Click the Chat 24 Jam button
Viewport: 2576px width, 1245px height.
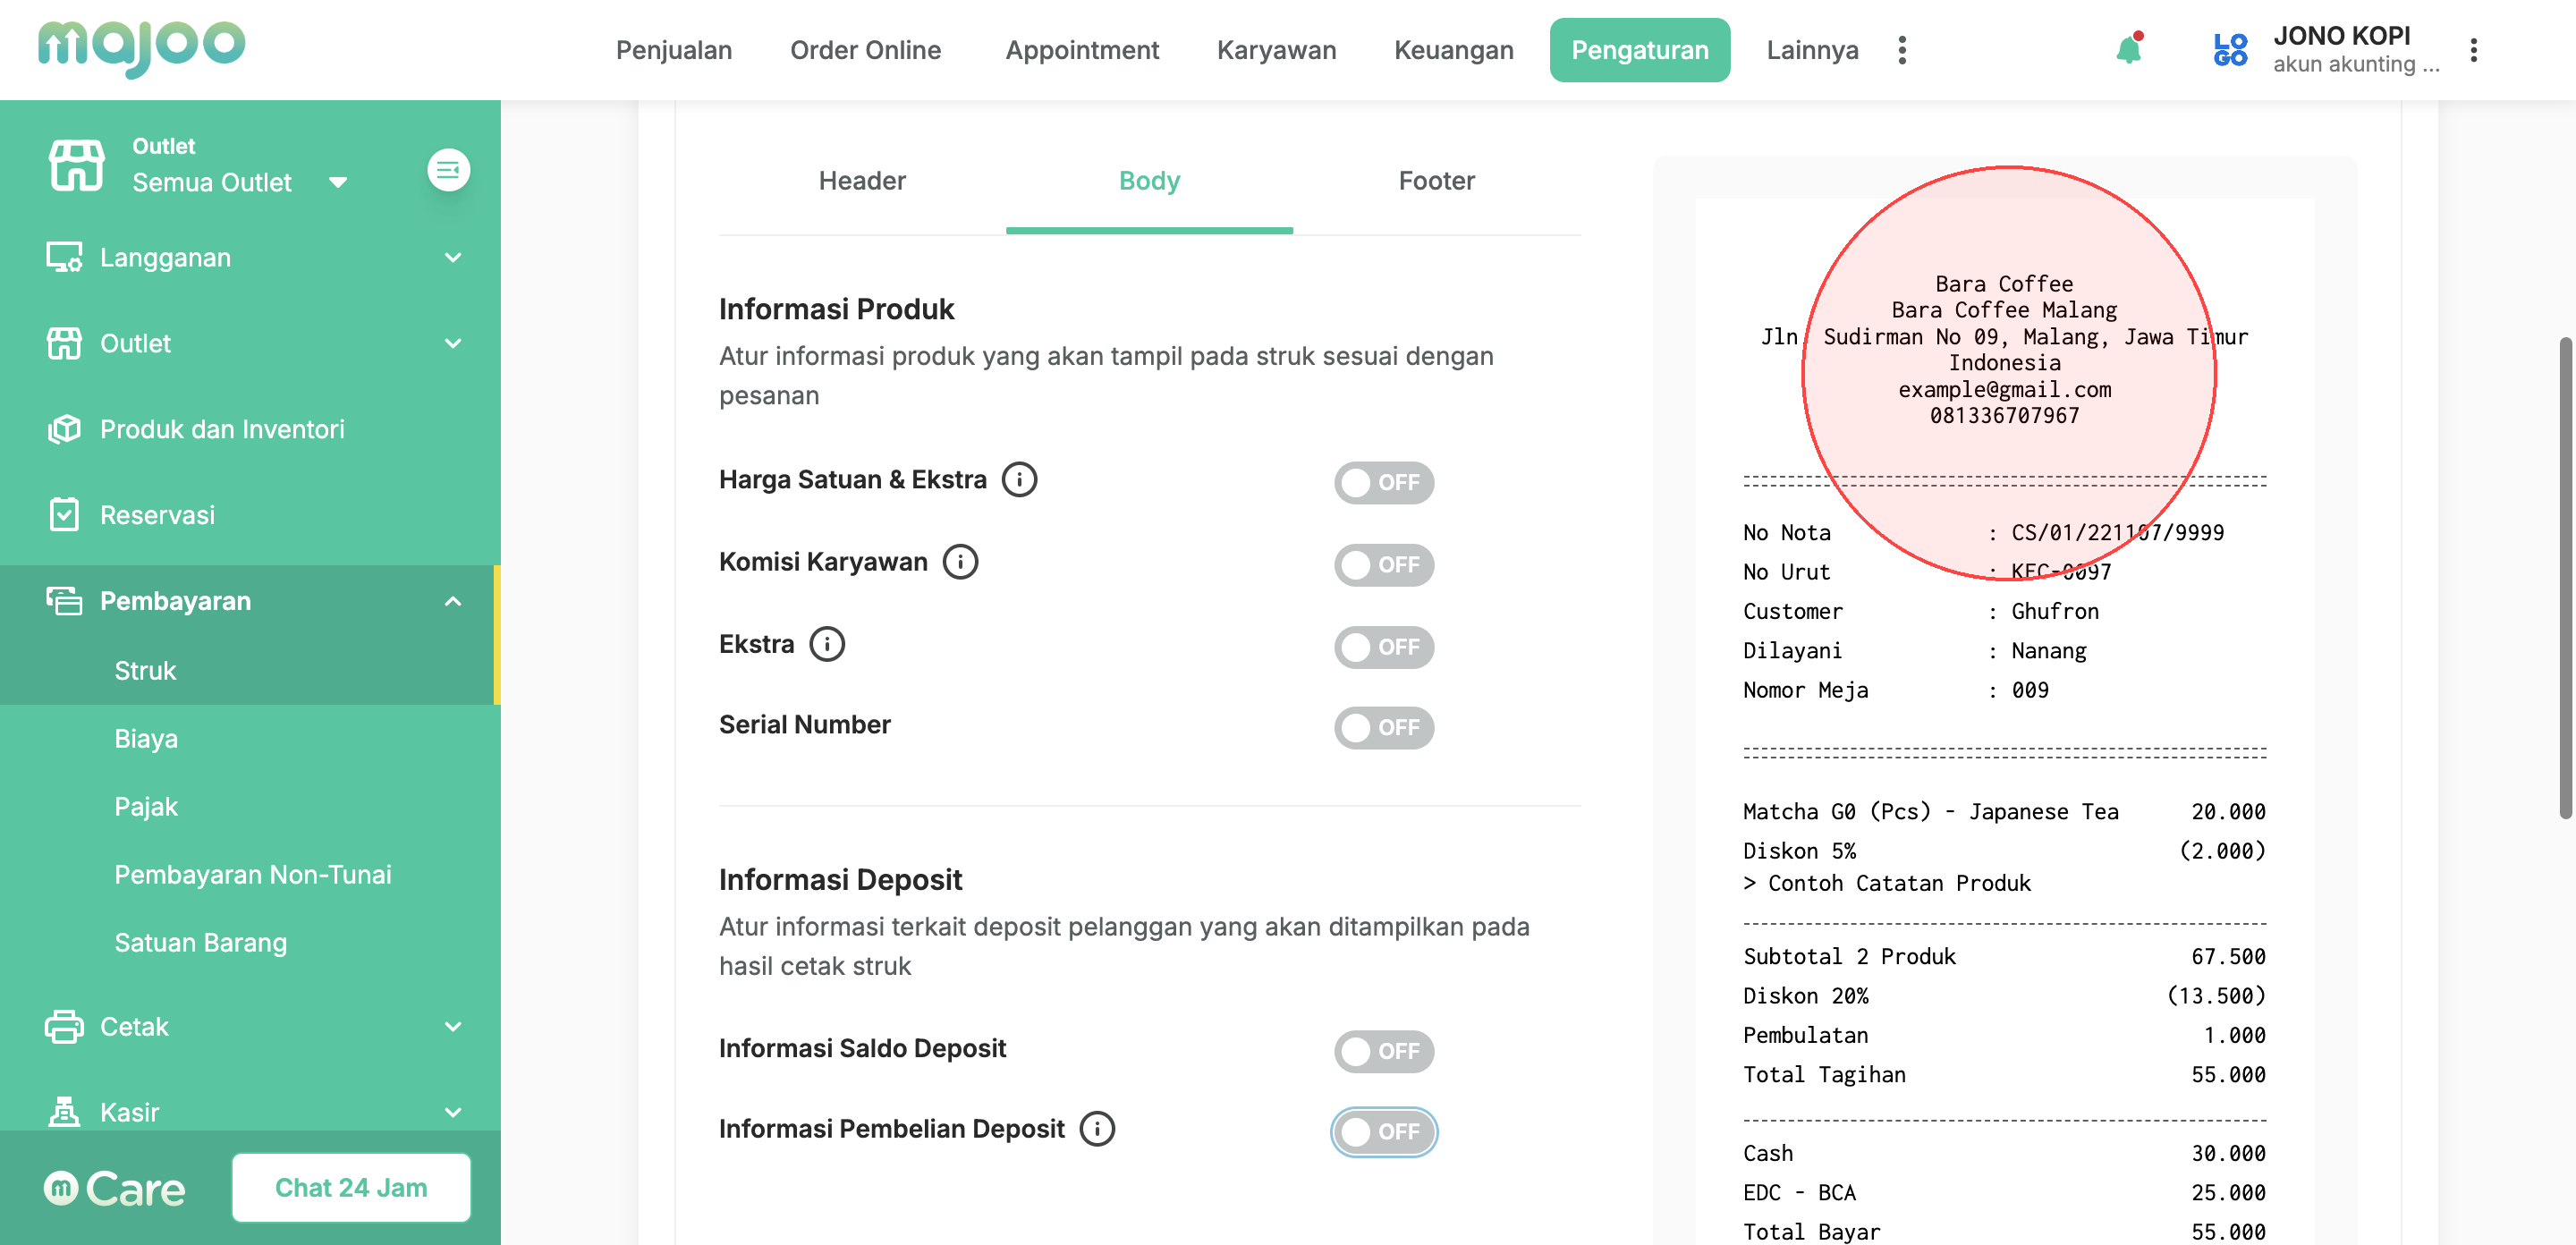tap(351, 1188)
